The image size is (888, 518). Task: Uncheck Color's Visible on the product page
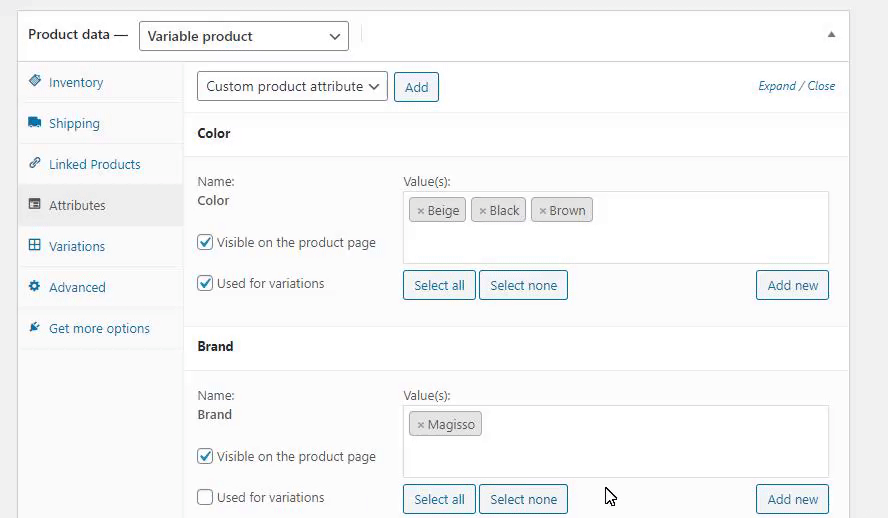tap(205, 242)
